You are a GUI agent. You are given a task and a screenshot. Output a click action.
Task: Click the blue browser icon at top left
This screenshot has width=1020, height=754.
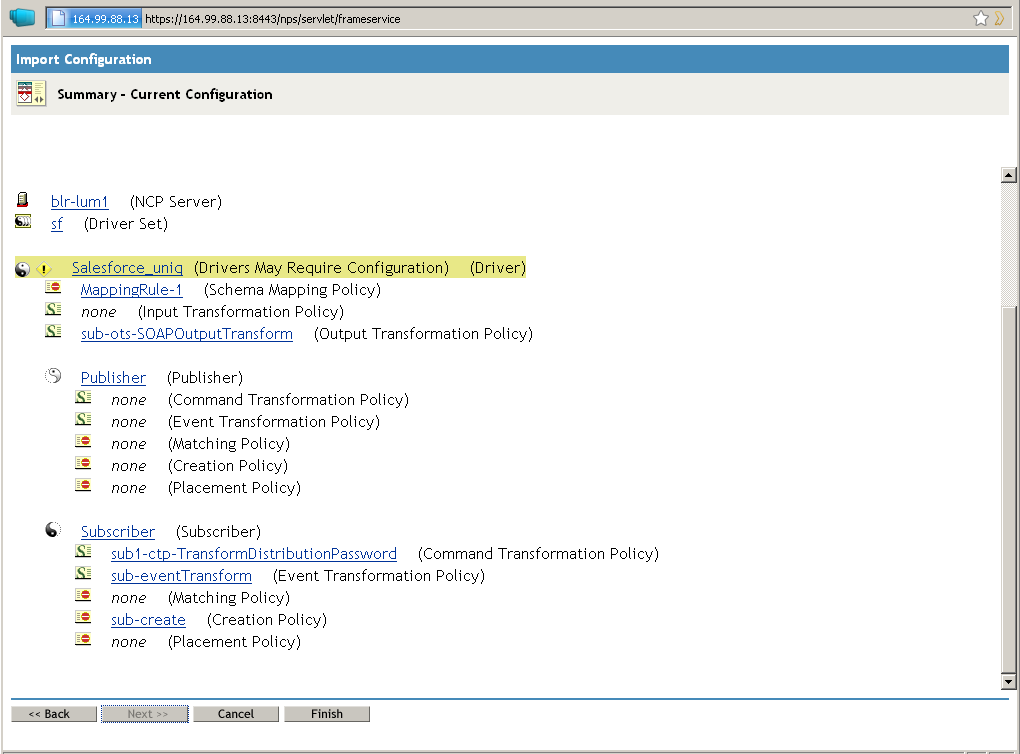22,18
